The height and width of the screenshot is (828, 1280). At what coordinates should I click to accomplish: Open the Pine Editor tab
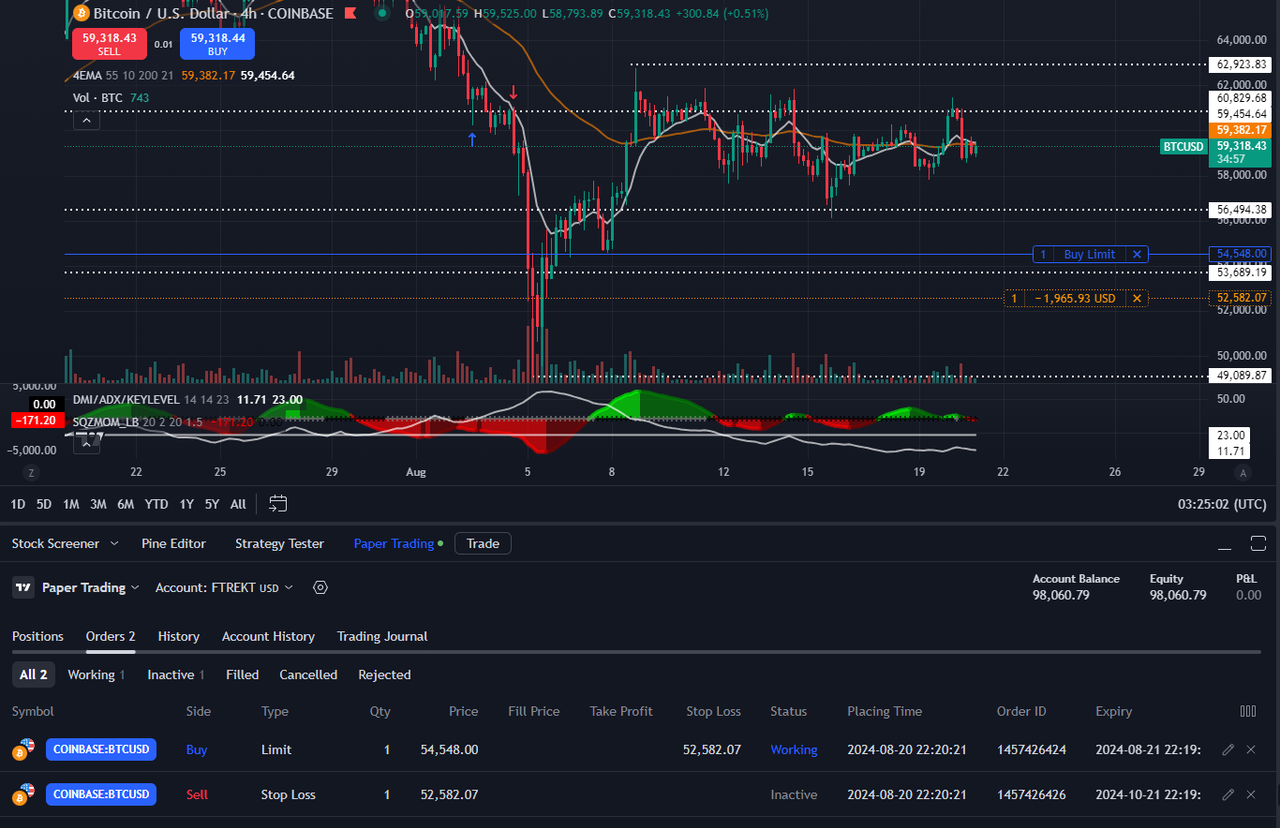point(174,544)
